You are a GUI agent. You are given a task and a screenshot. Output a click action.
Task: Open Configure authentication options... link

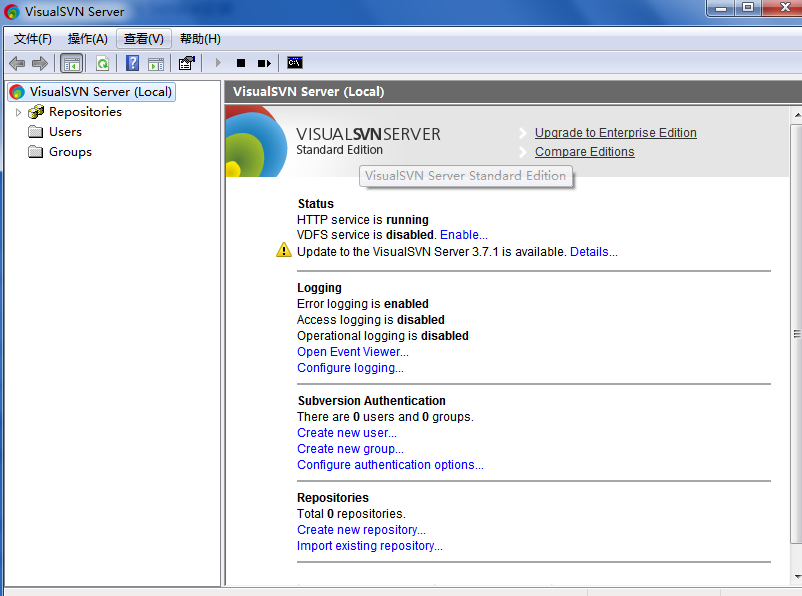pos(390,465)
